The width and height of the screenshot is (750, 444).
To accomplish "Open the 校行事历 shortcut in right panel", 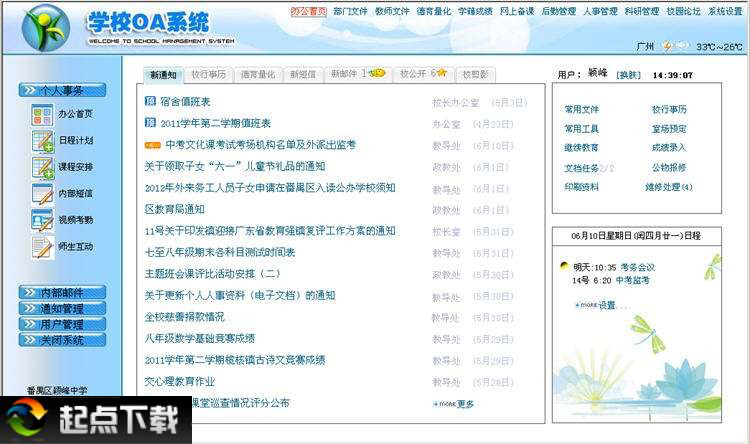I will pyautogui.click(x=669, y=110).
